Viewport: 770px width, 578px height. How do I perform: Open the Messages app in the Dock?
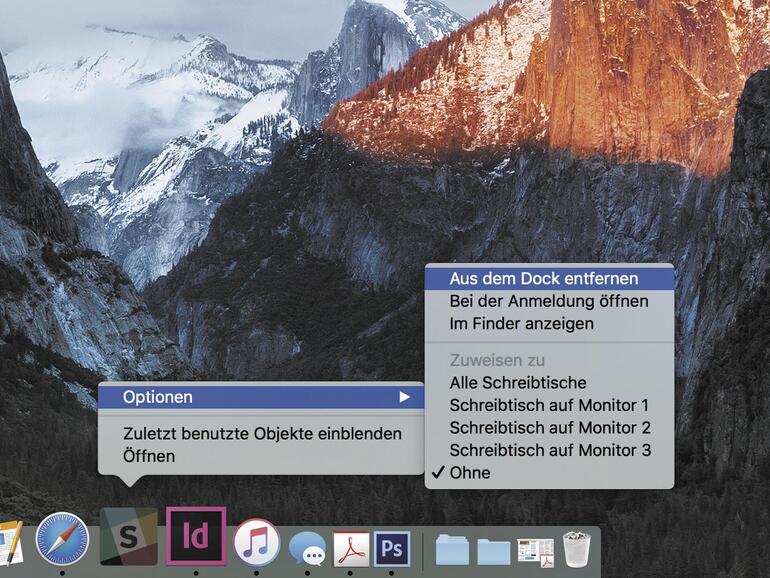pos(307,548)
